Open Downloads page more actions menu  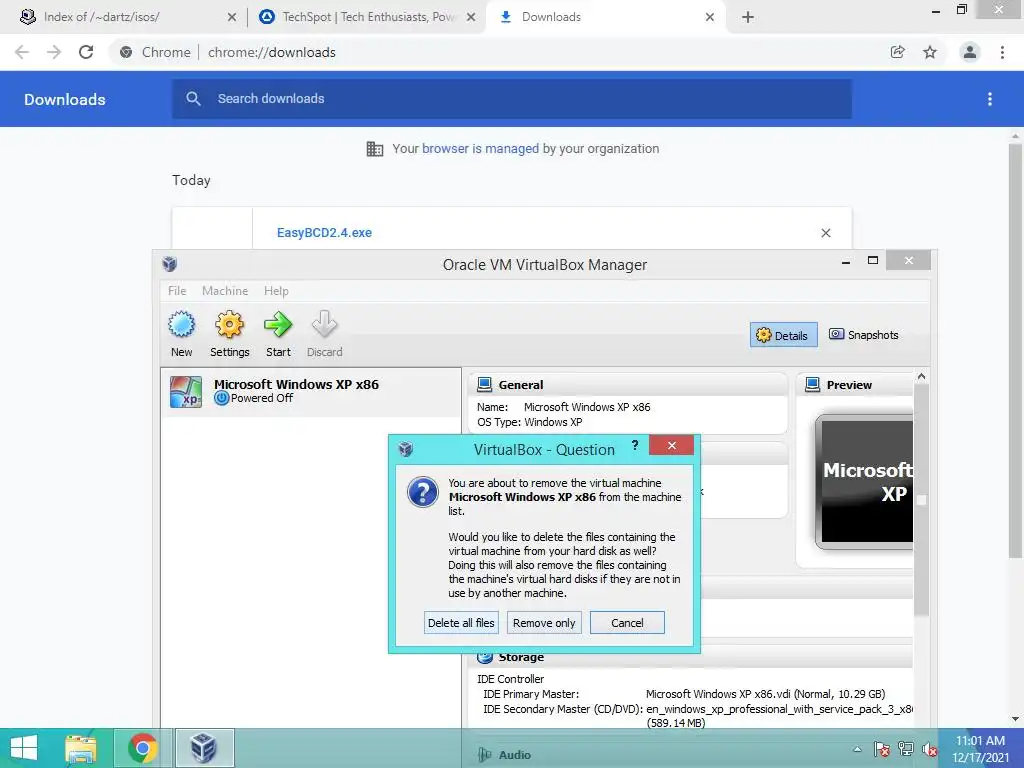[990, 99]
